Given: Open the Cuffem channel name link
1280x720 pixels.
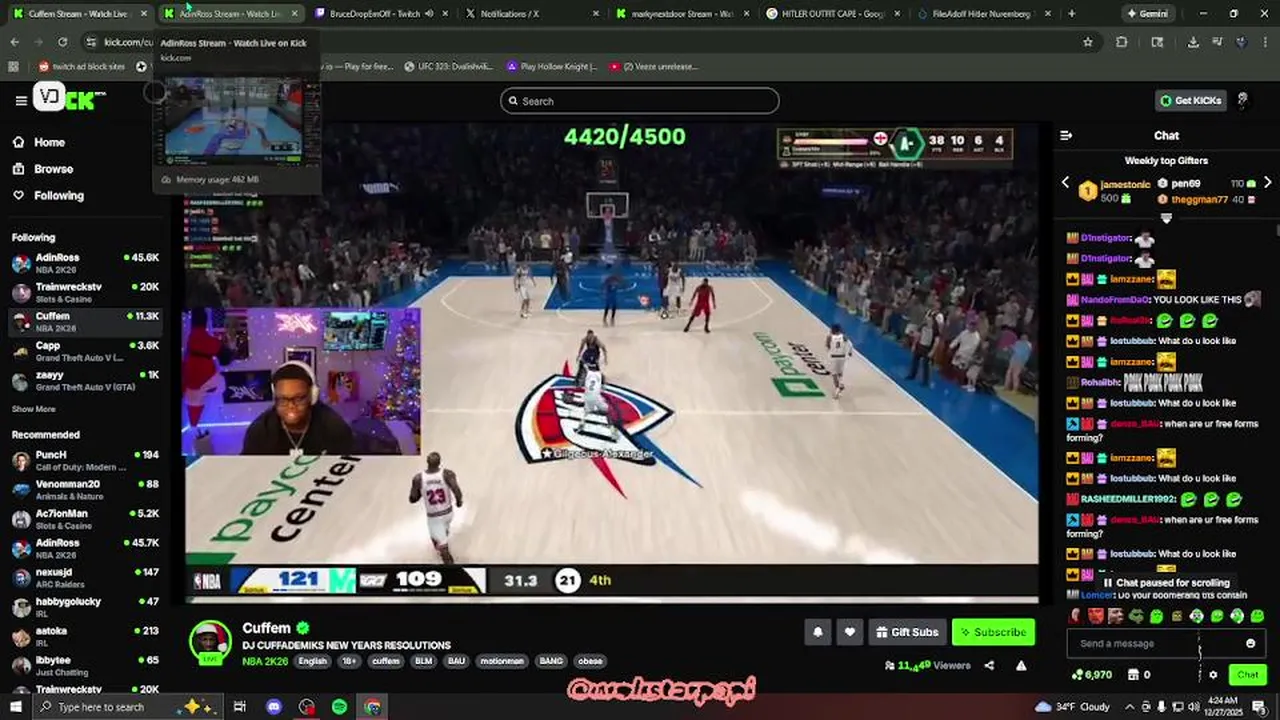Looking at the screenshot, I should pyautogui.click(x=266, y=628).
